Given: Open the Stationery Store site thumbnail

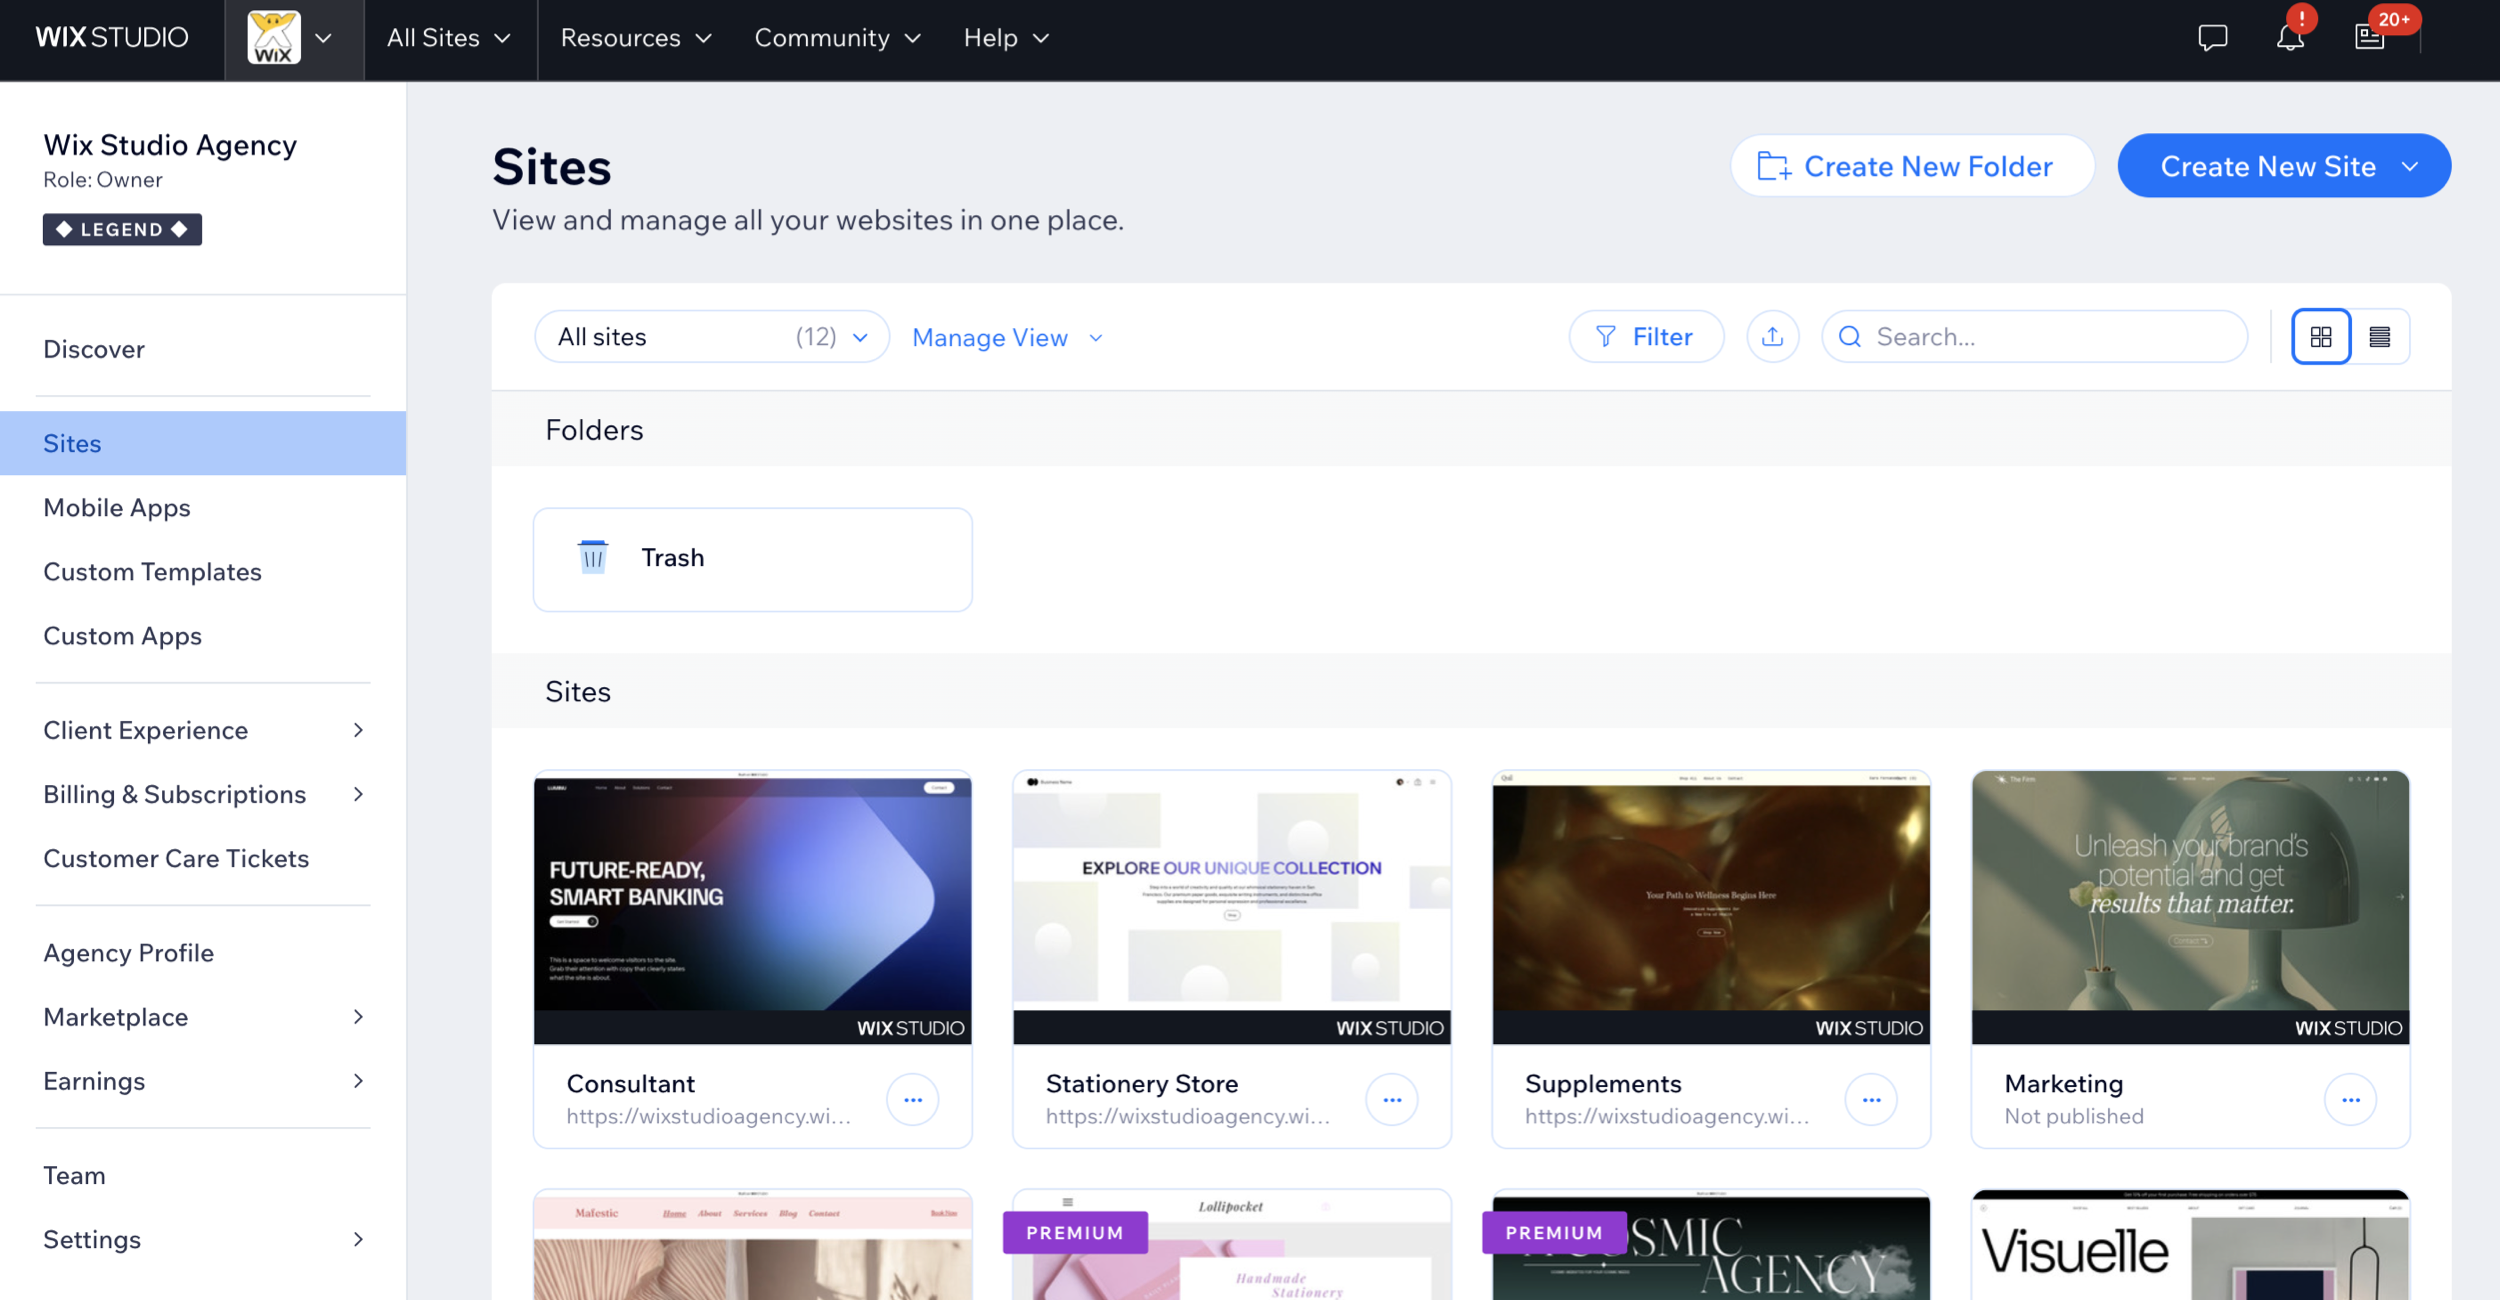Looking at the screenshot, I should click(1231, 907).
